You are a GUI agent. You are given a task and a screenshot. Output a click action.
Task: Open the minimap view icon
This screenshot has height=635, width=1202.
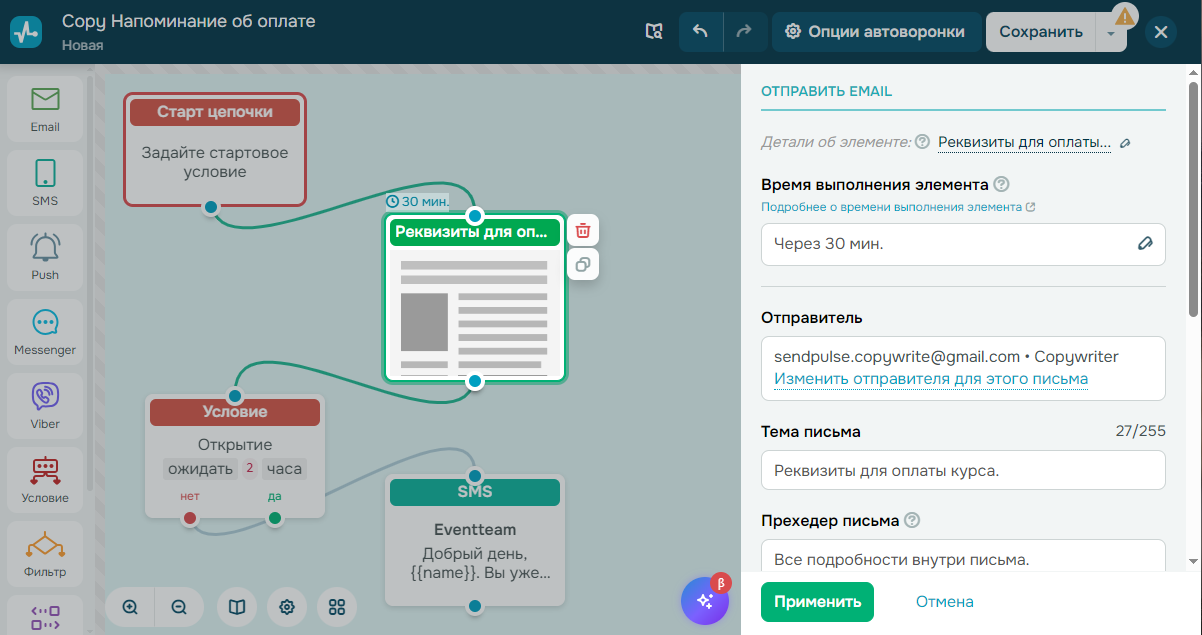coord(236,607)
